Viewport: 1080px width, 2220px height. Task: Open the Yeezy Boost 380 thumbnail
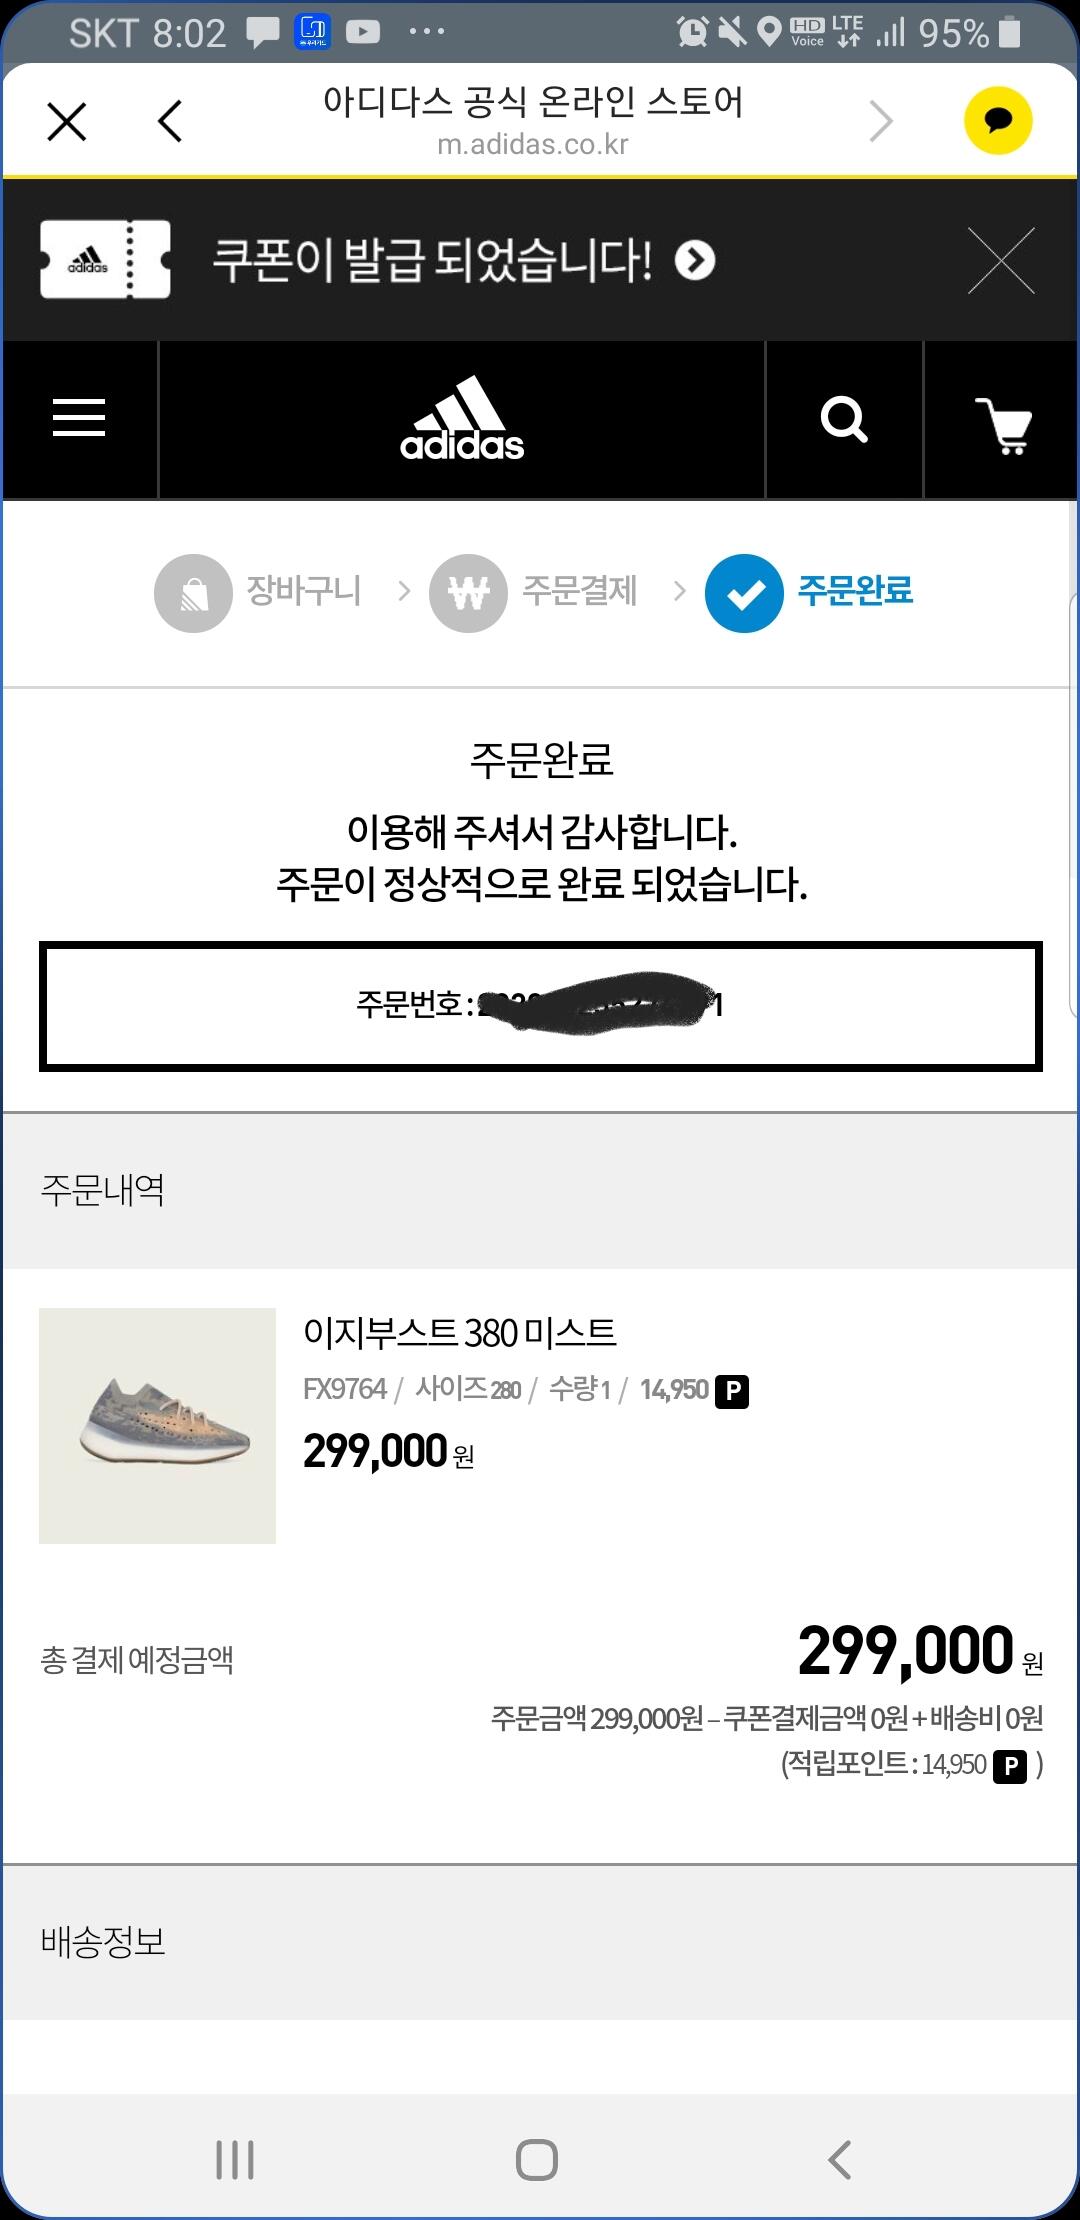[157, 1425]
